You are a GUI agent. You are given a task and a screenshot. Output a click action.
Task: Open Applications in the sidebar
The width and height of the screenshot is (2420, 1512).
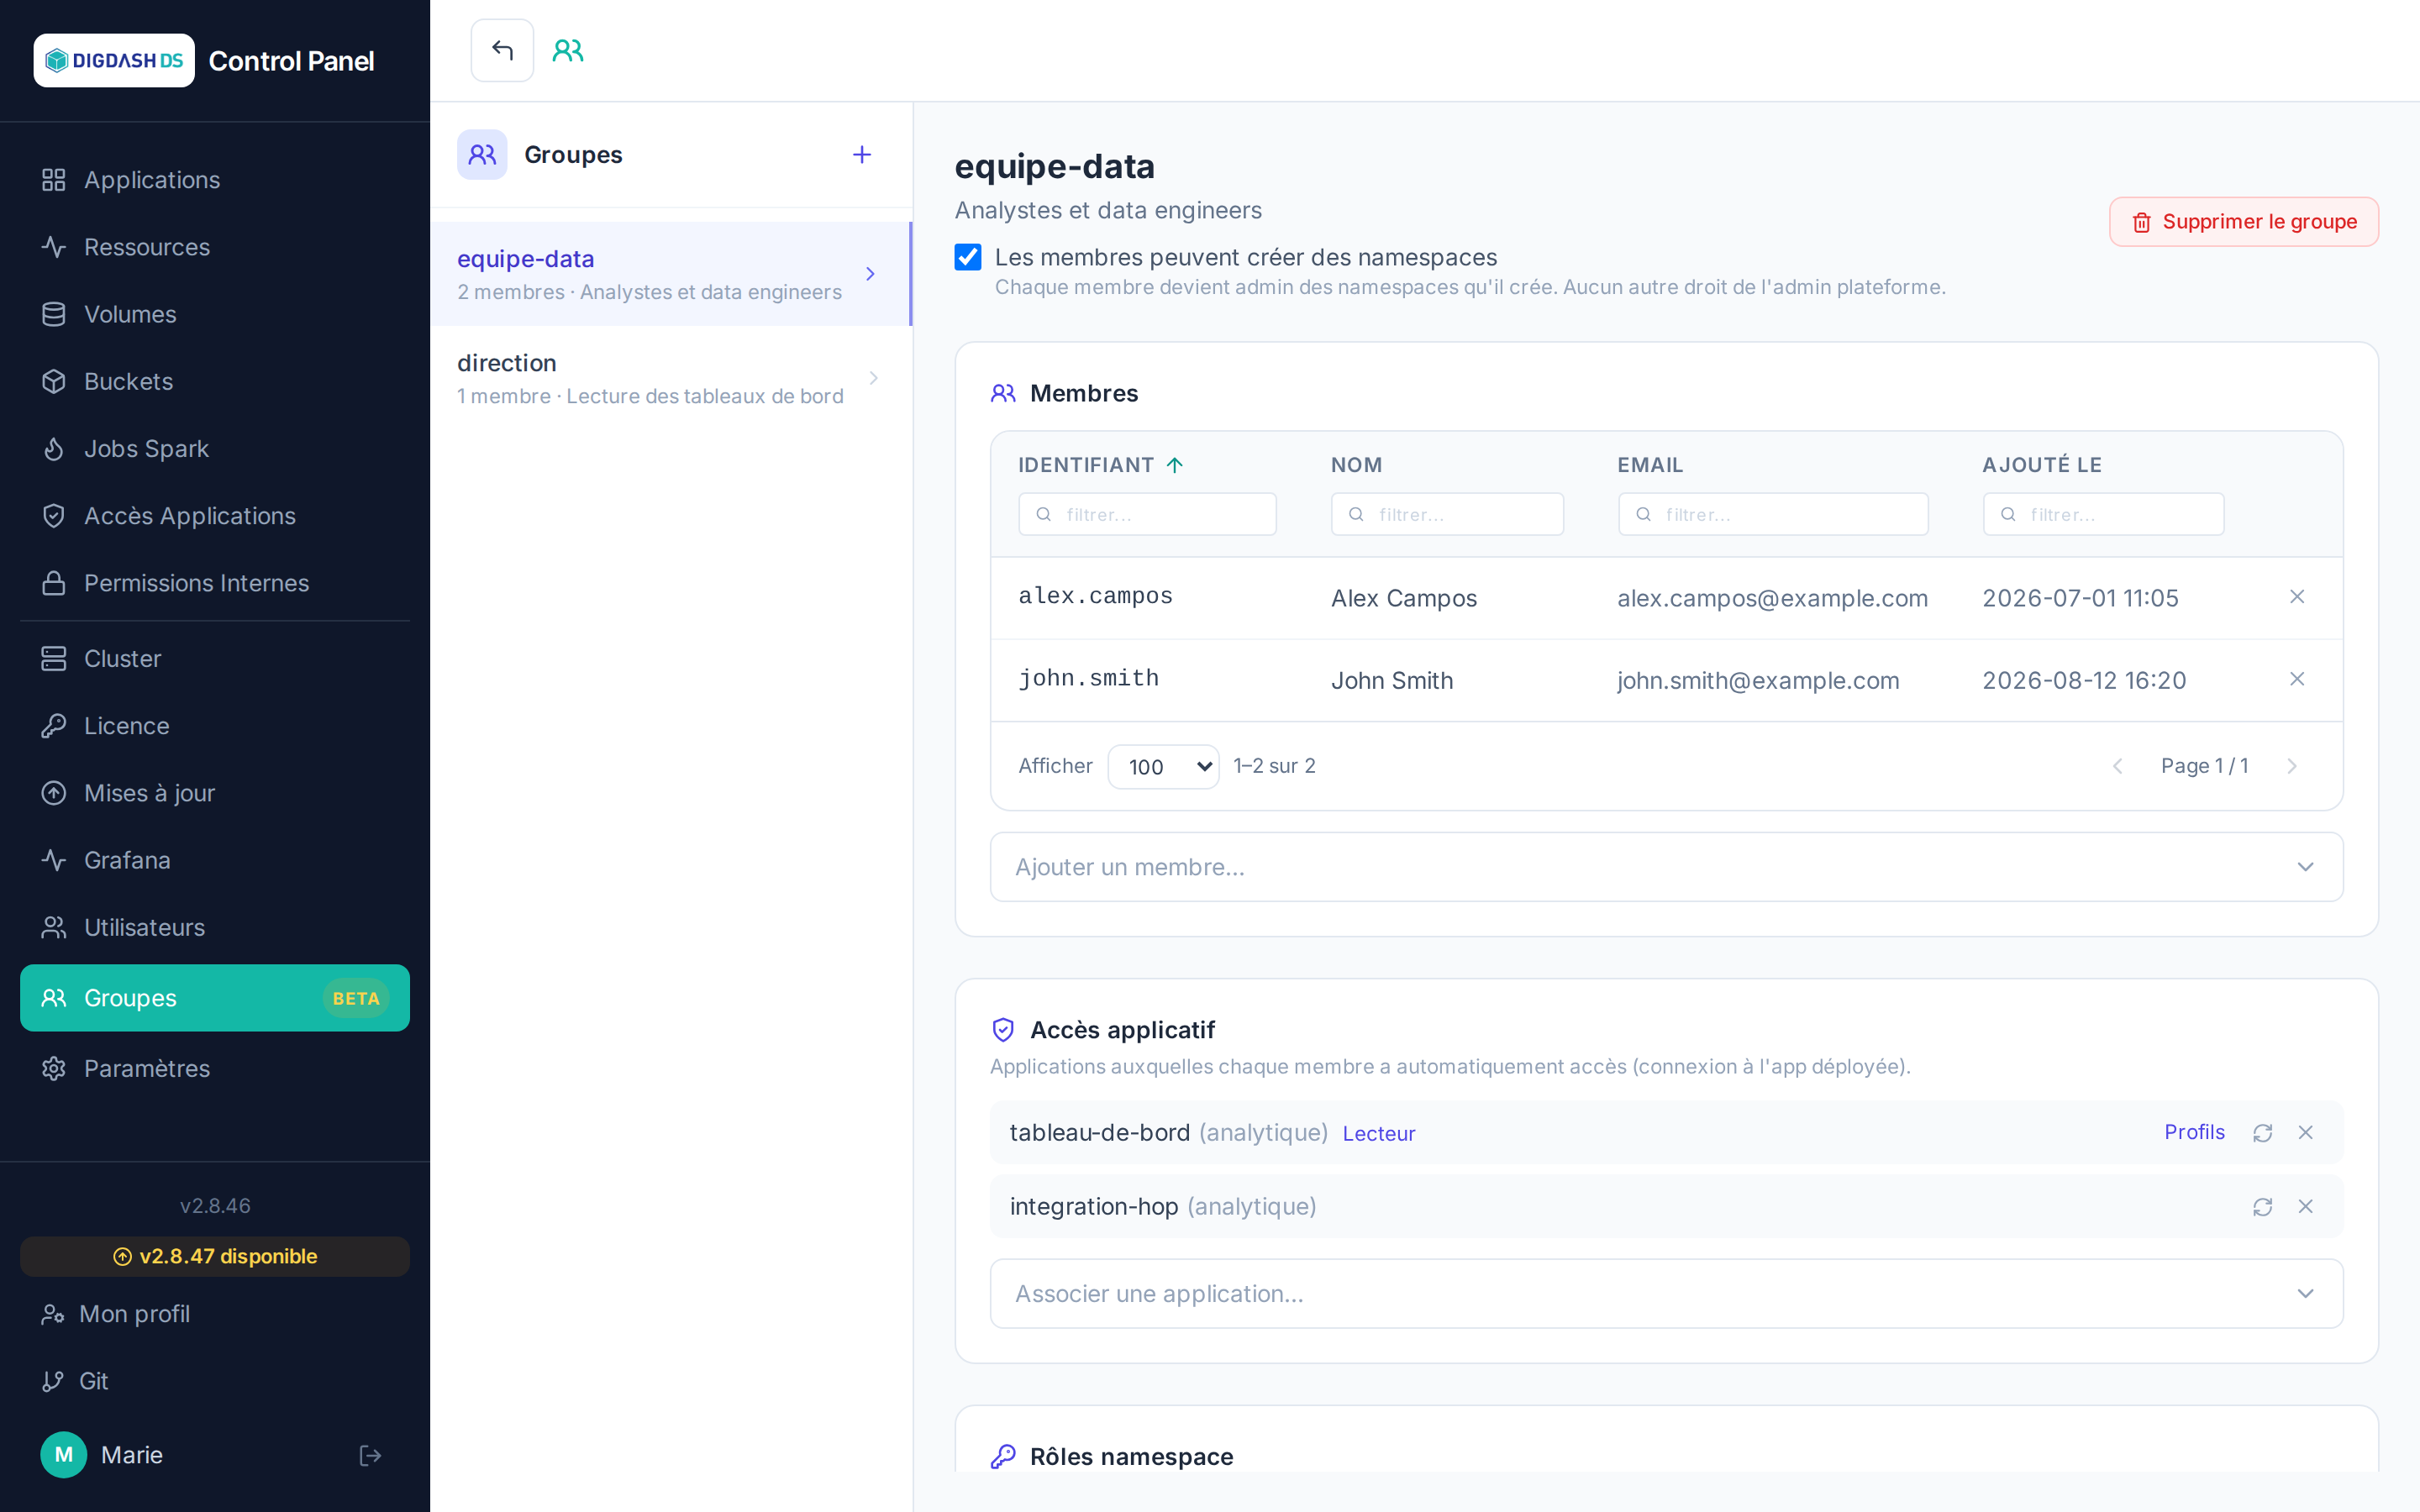tap(215, 180)
